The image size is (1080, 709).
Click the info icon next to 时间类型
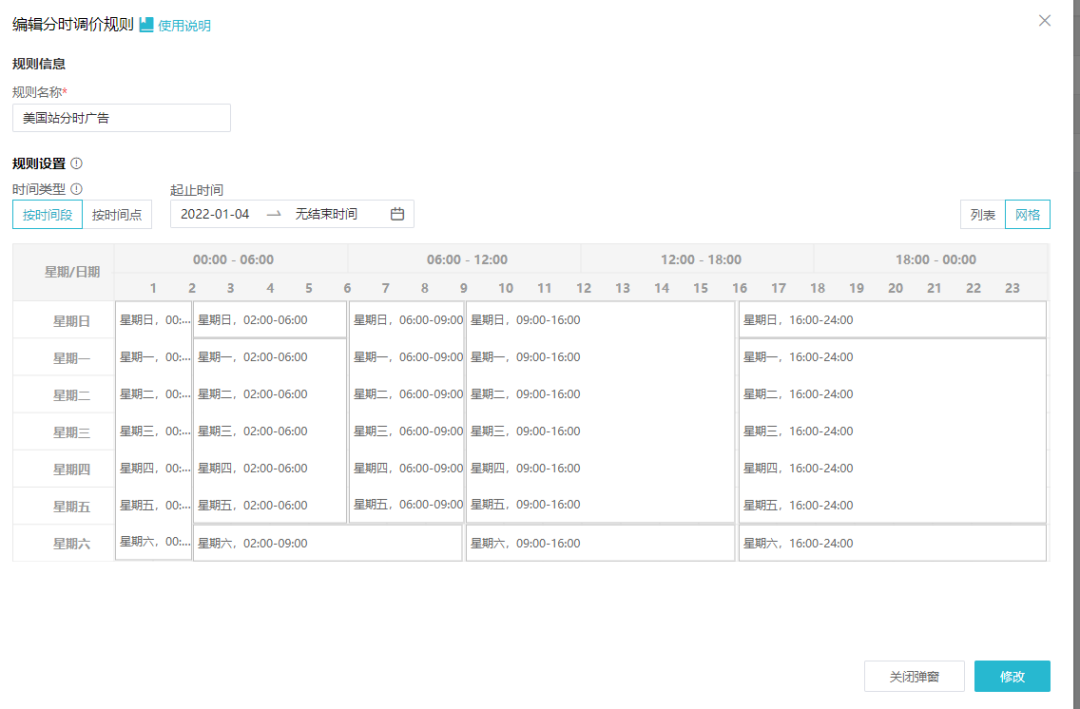click(x=77, y=189)
